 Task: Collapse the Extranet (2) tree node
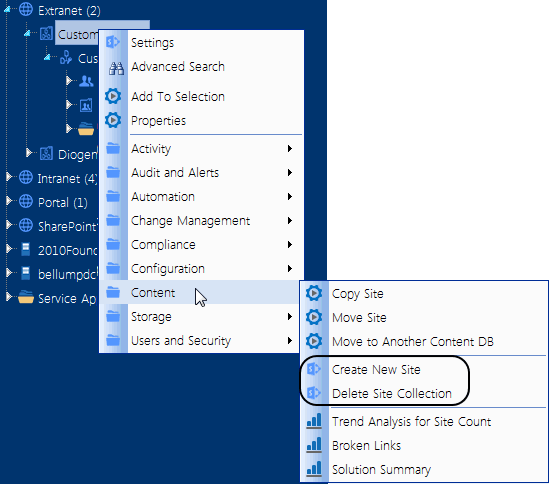7,9
